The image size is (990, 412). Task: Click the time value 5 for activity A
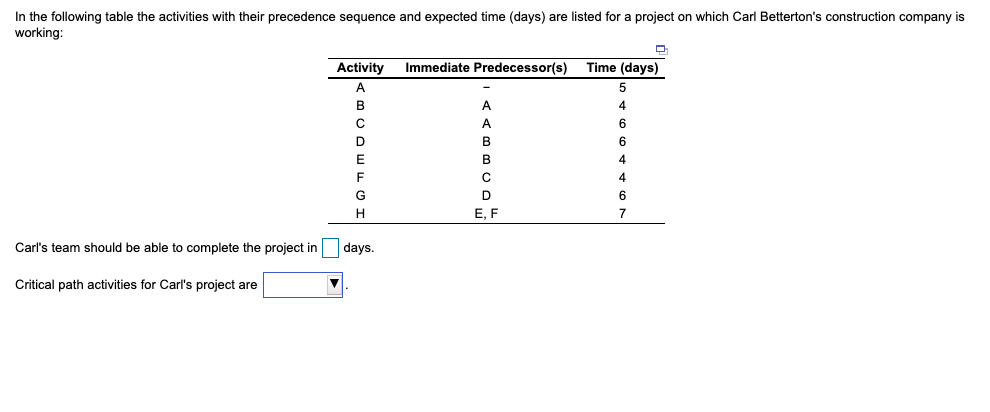point(623,87)
